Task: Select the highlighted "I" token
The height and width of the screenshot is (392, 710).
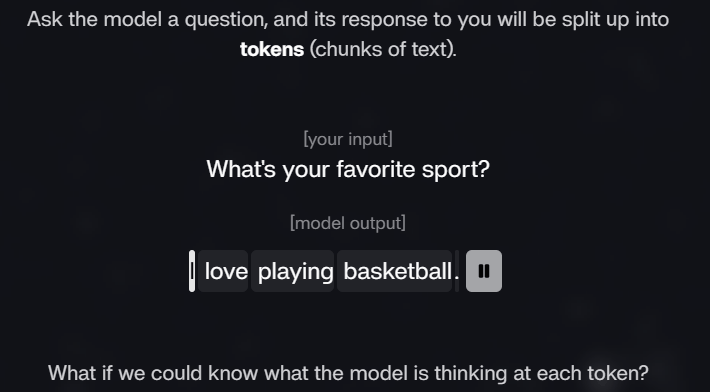Action: pos(192,271)
